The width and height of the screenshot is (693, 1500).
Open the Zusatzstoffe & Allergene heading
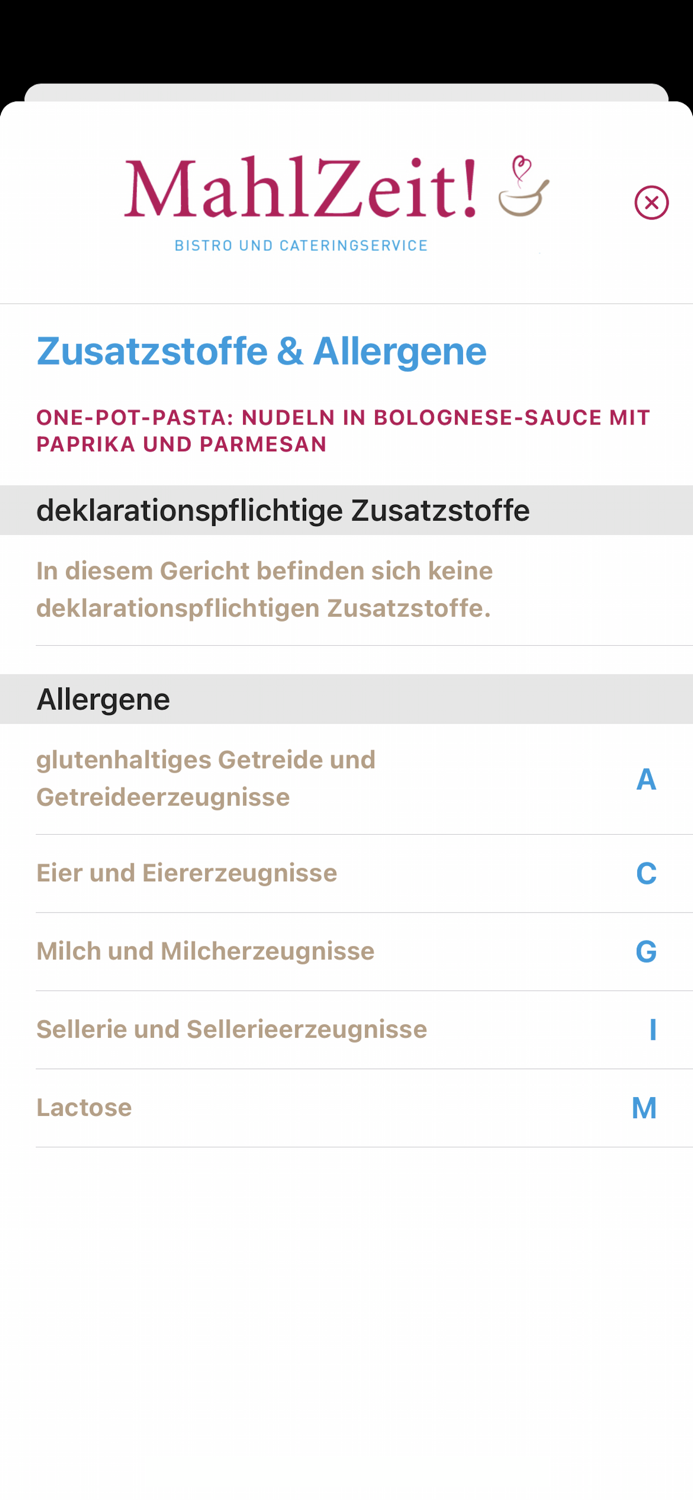click(261, 352)
